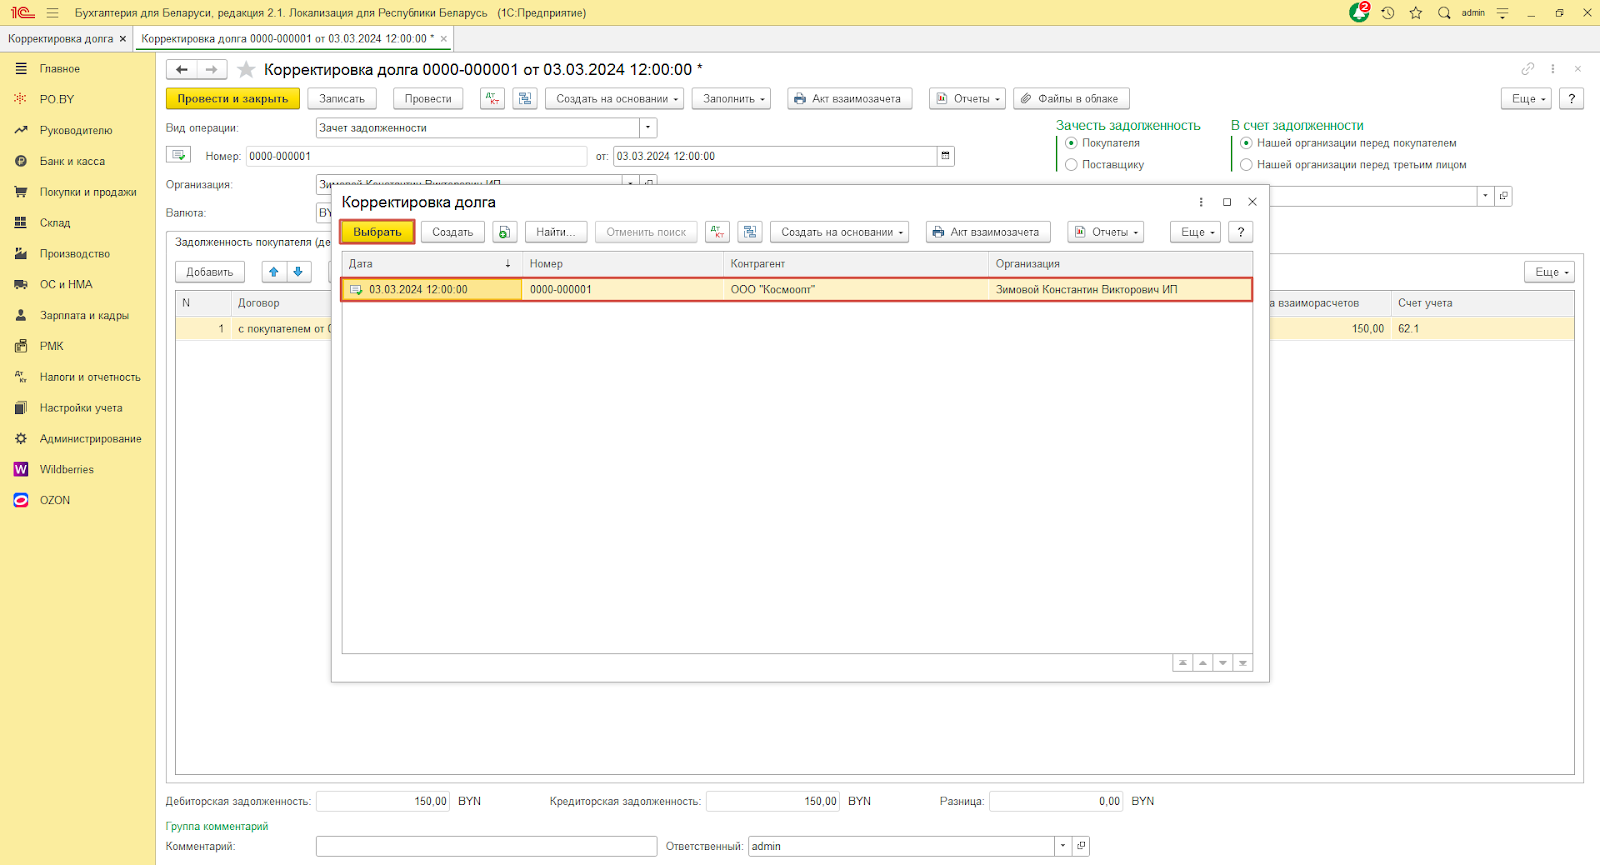Show Дт/Кт postings icon in main toolbar

[x=493, y=99]
